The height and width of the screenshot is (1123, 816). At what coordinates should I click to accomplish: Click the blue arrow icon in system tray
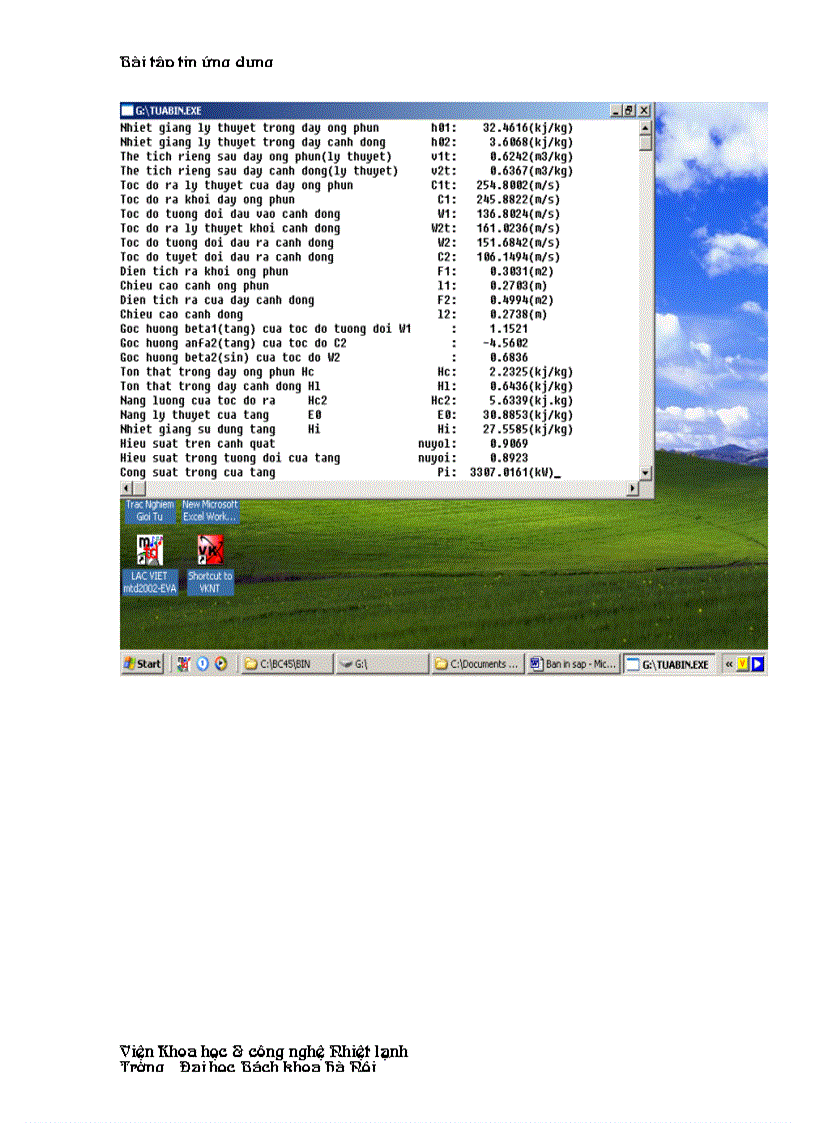758,664
